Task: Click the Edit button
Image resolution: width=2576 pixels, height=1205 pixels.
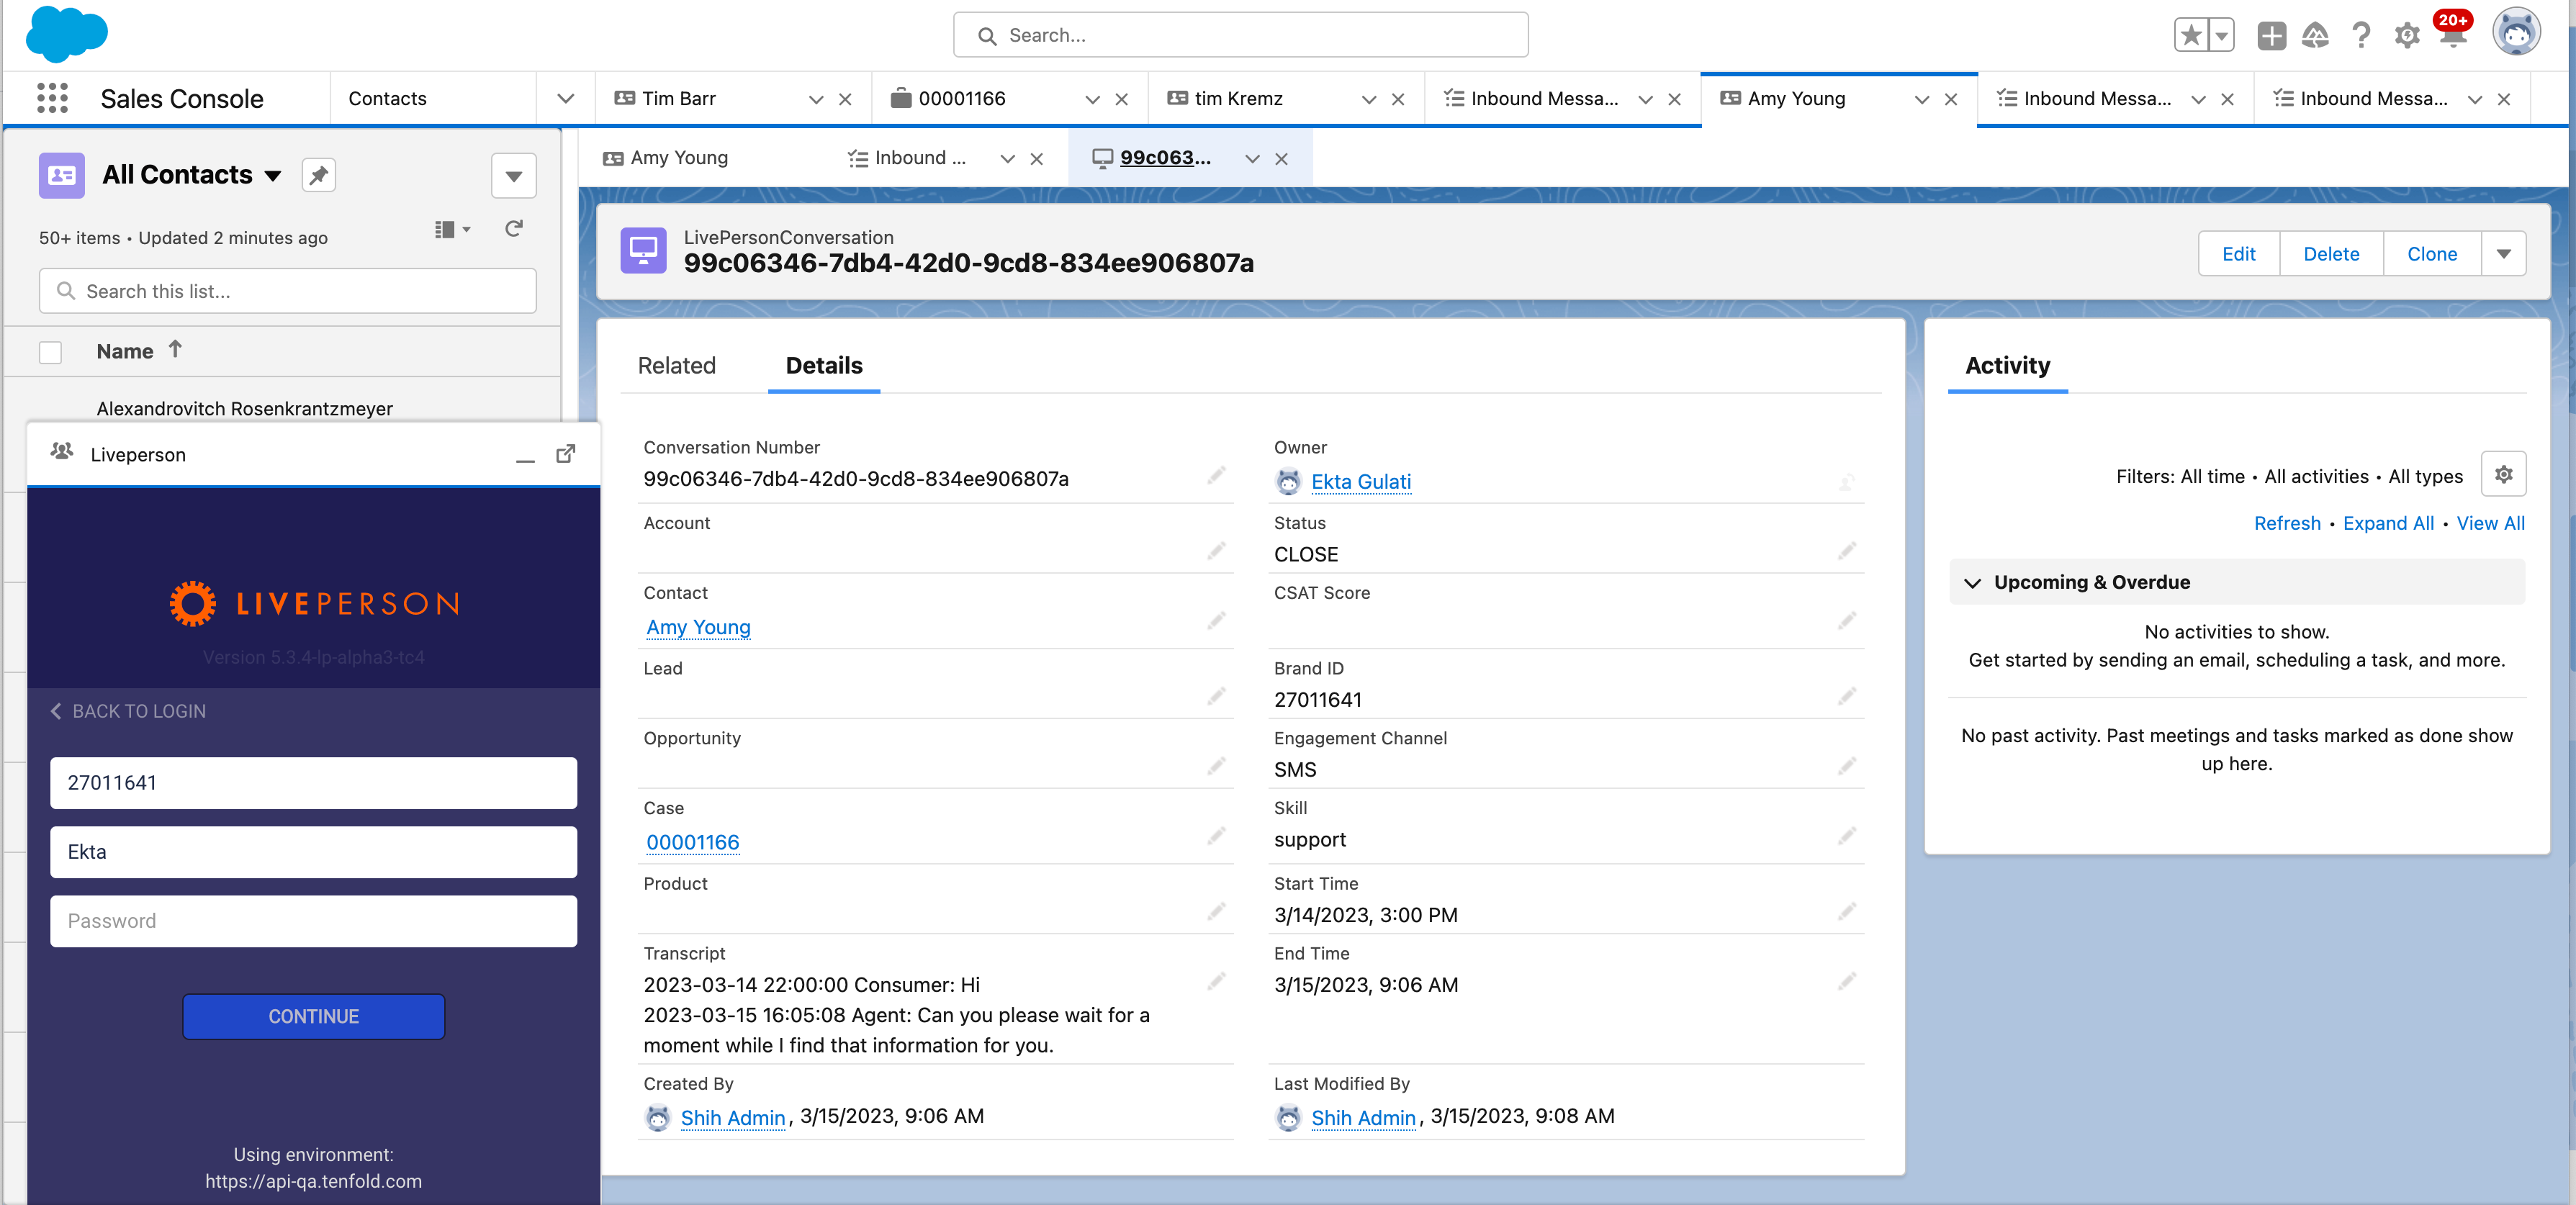Action: (x=2238, y=254)
